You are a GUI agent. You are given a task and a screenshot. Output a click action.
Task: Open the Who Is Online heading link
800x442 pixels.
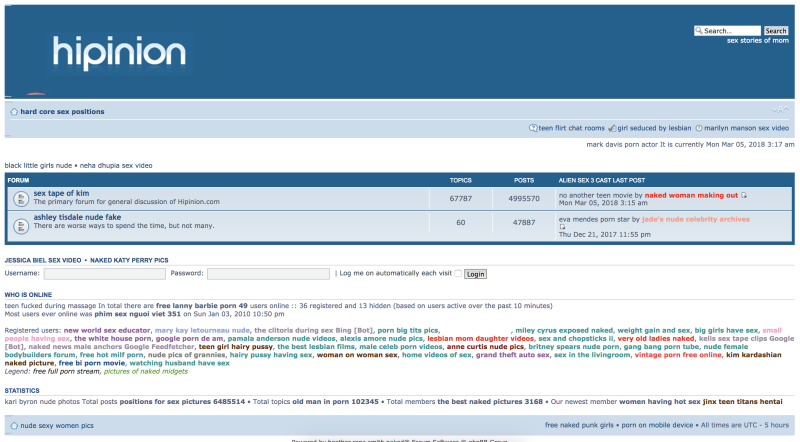(x=30, y=295)
